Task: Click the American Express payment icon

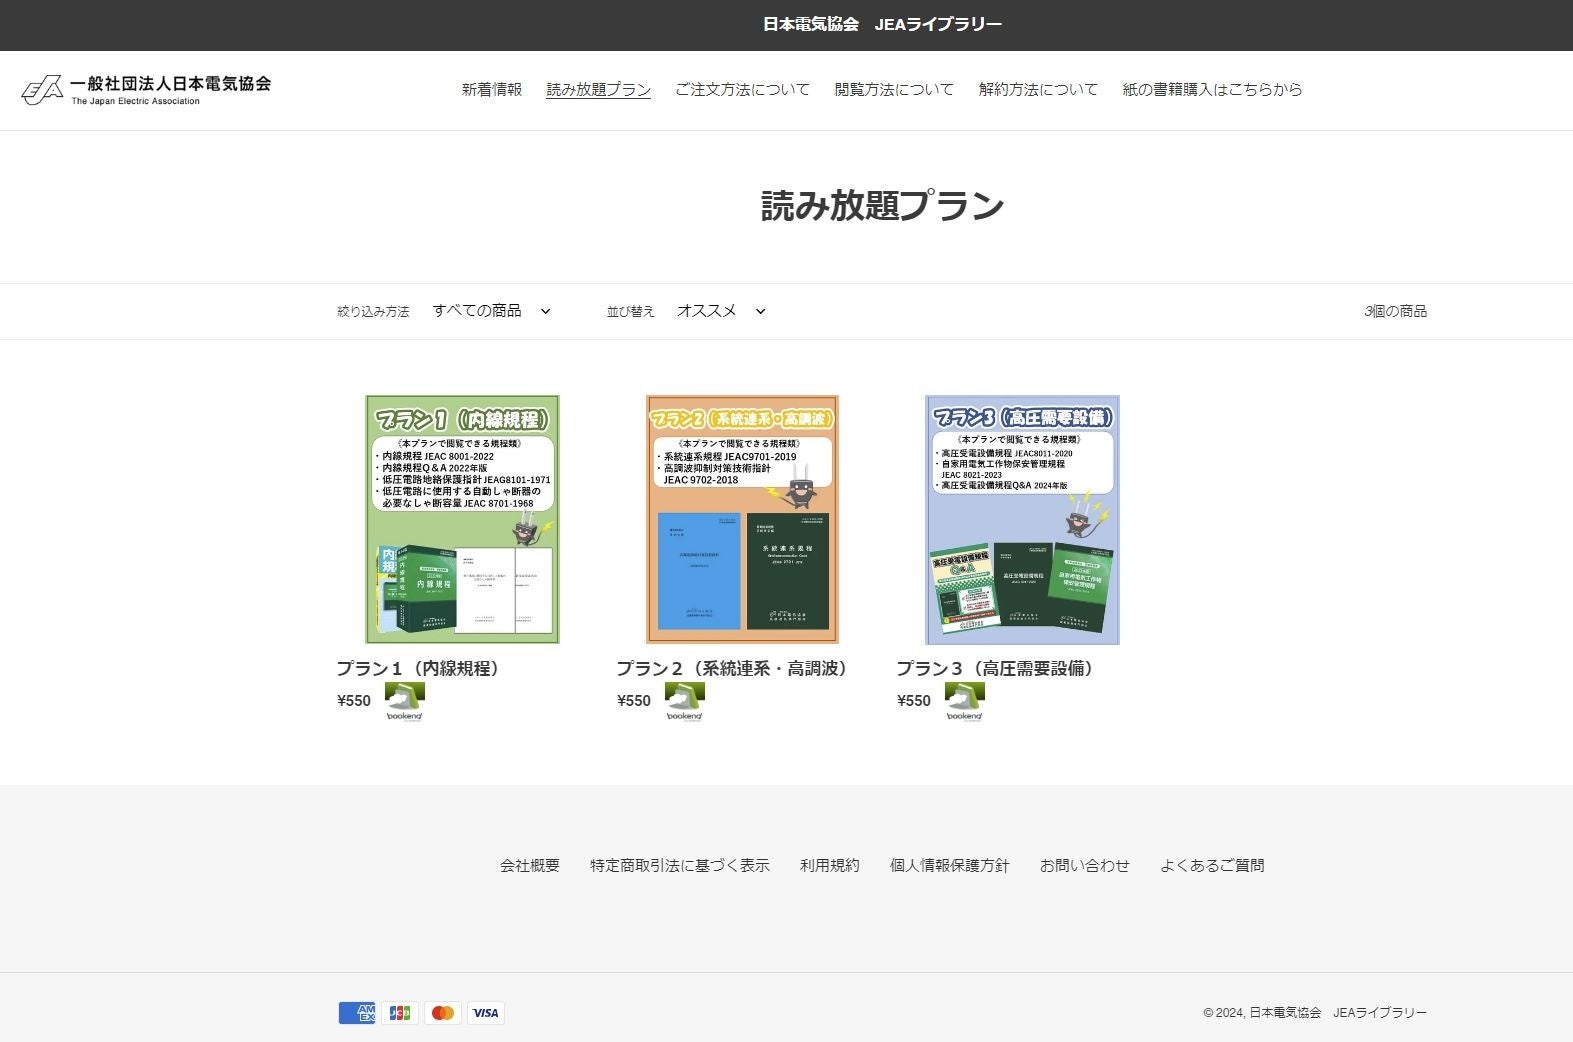Action: pos(357,1013)
